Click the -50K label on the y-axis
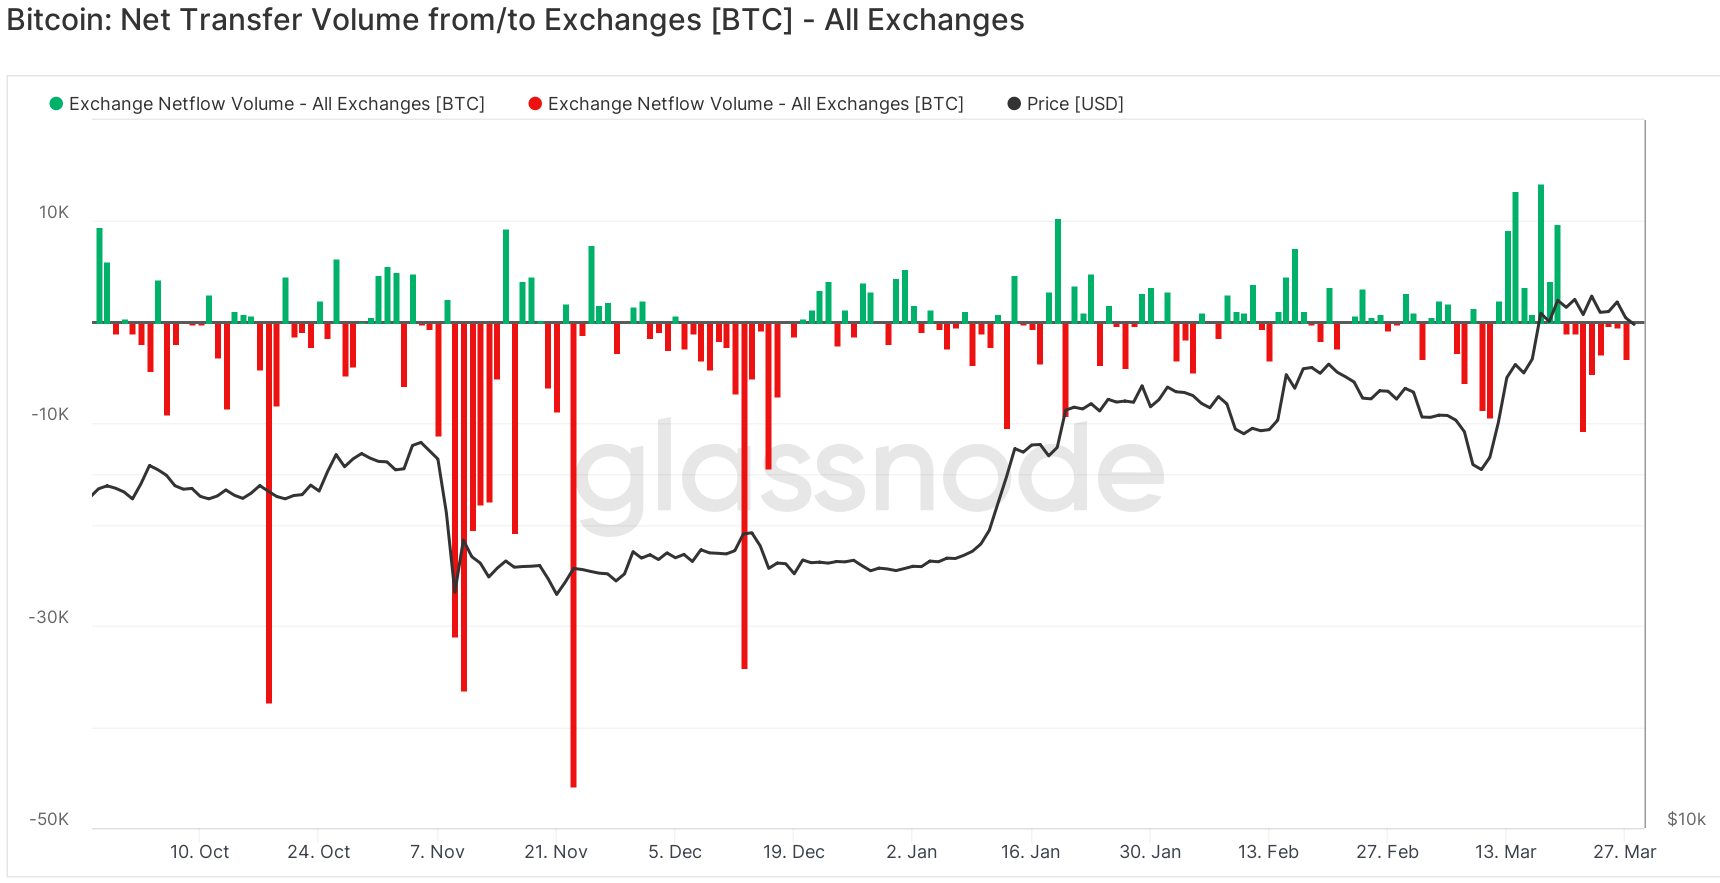The height and width of the screenshot is (883, 1720). coord(49,819)
